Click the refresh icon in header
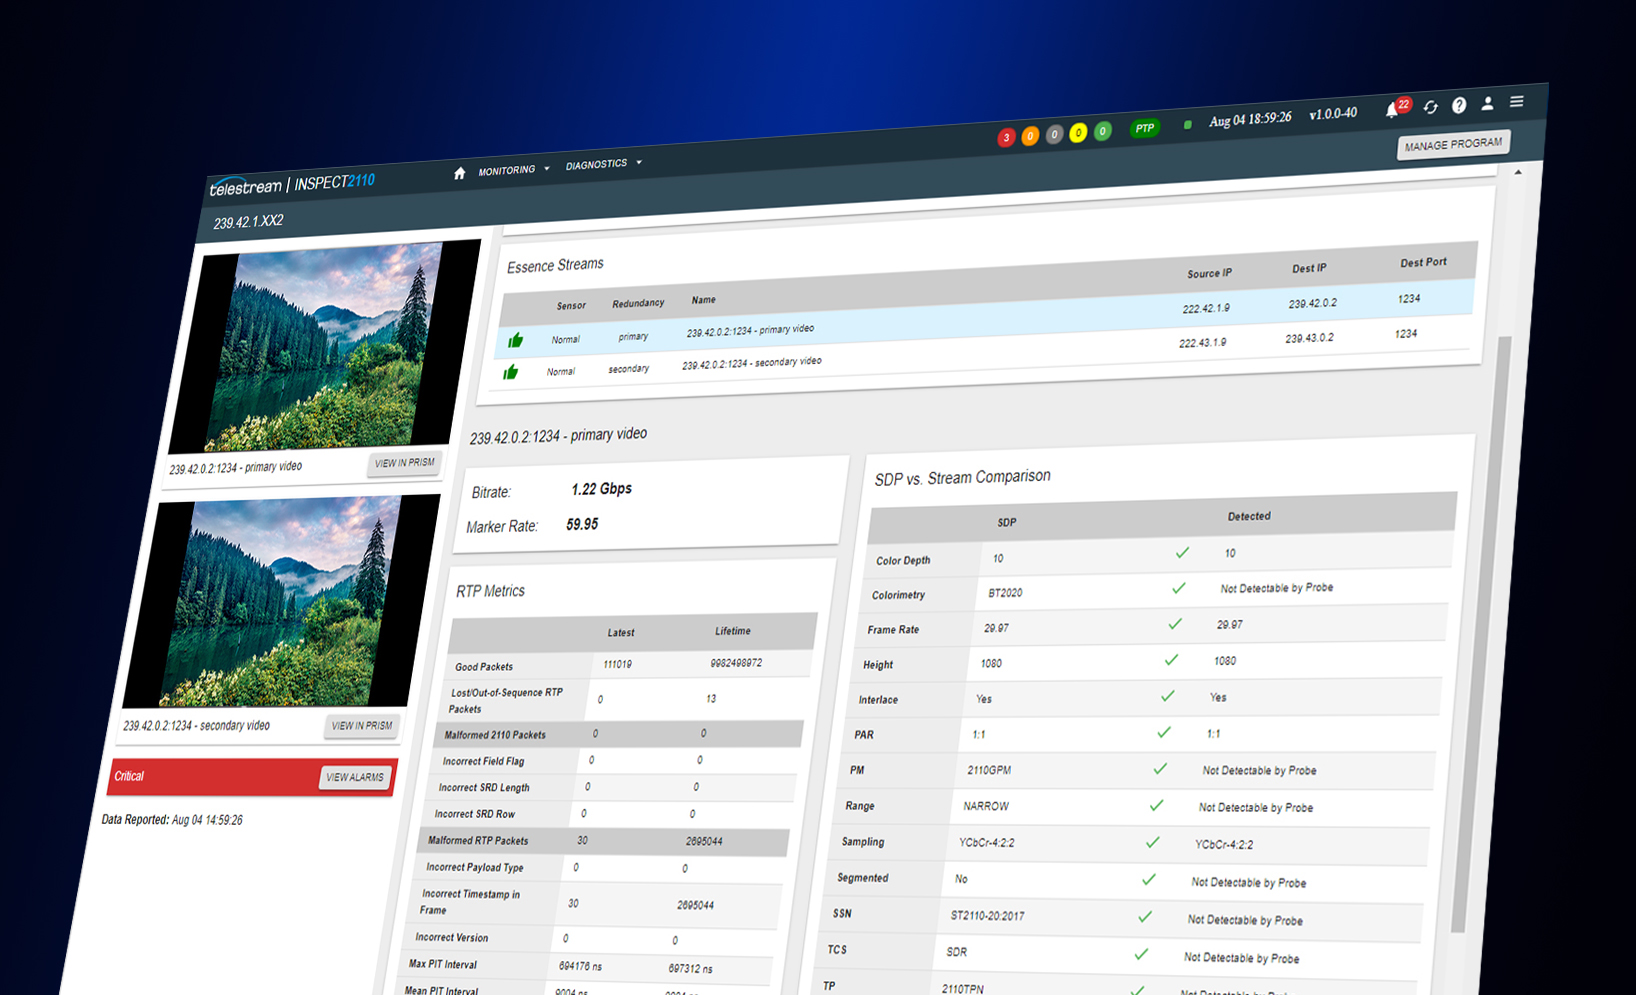This screenshot has width=1636, height=995. pyautogui.click(x=1431, y=107)
